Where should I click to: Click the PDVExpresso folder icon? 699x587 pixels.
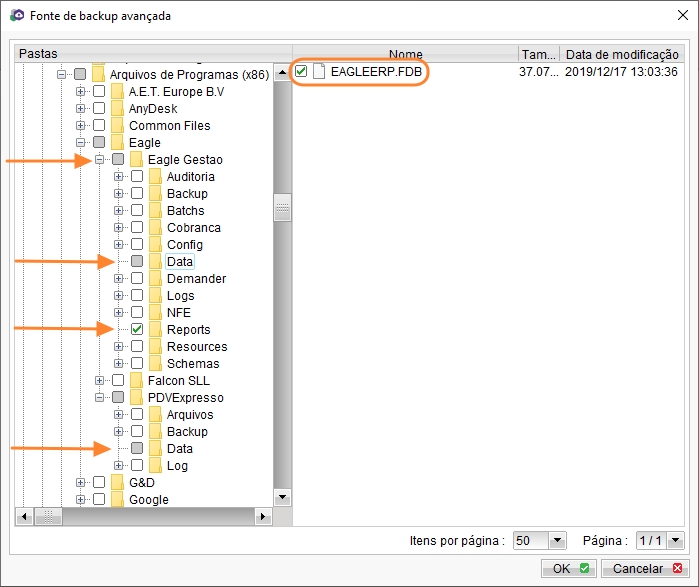pyautogui.click(x=136, y=398)
